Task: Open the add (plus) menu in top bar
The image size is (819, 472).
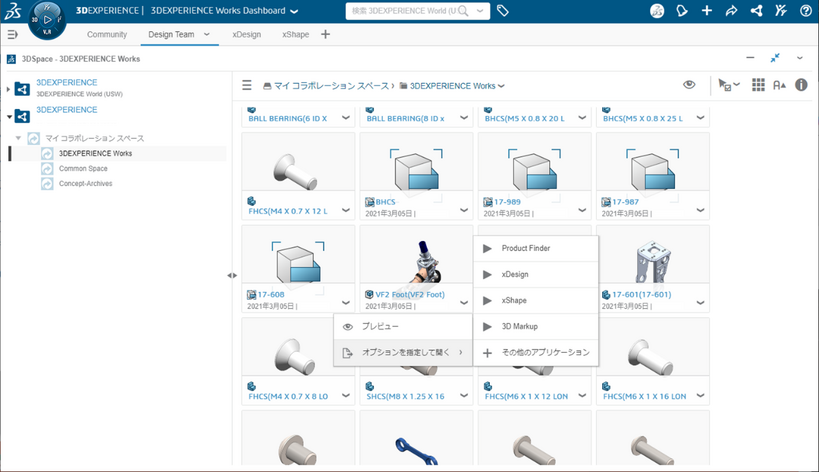Action: coord(707,11)
